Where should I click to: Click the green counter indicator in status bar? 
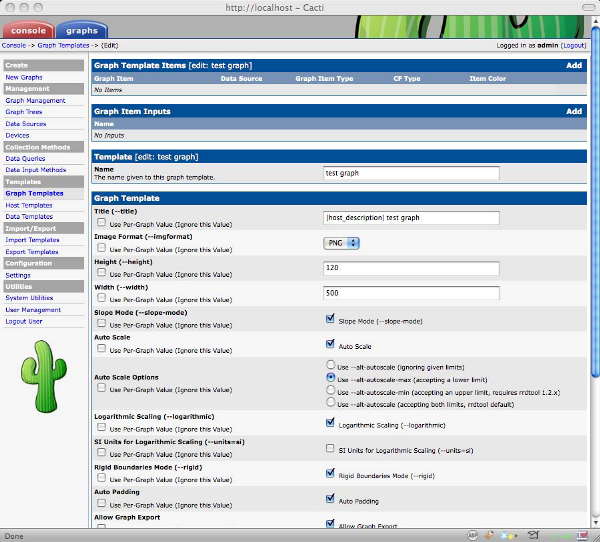pyautogui.click(x=561, y=536)
